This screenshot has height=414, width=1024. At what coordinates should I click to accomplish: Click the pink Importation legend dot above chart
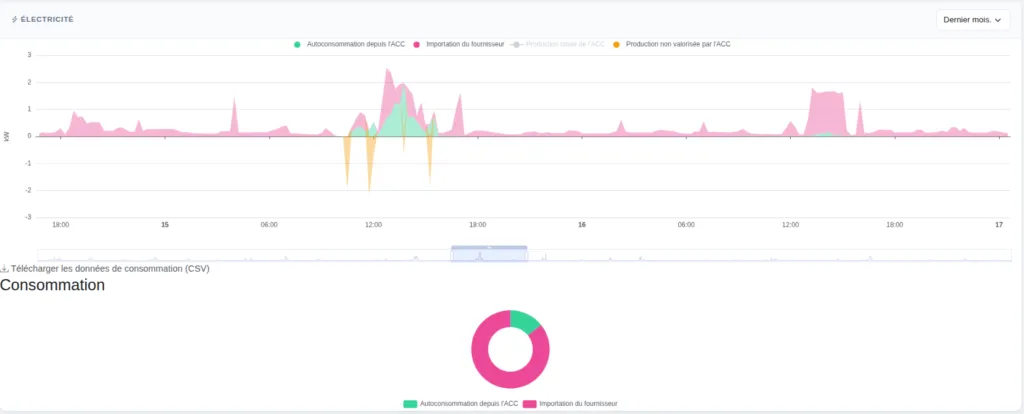(417, 44)
